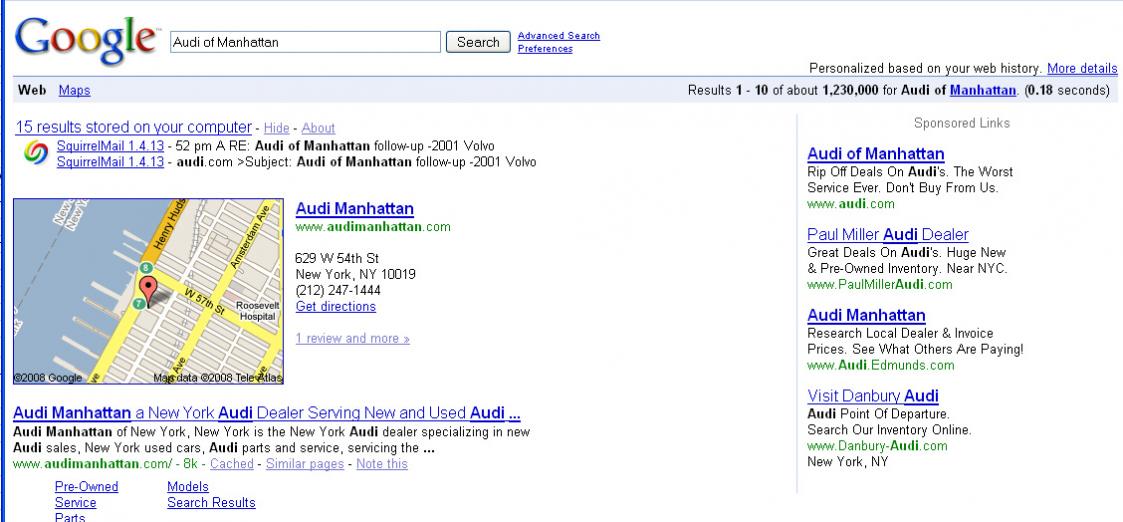This screenshot has height=522, width=1123.
Task: Click the Google Desktop swirl icon
Action: pos(35,155)
